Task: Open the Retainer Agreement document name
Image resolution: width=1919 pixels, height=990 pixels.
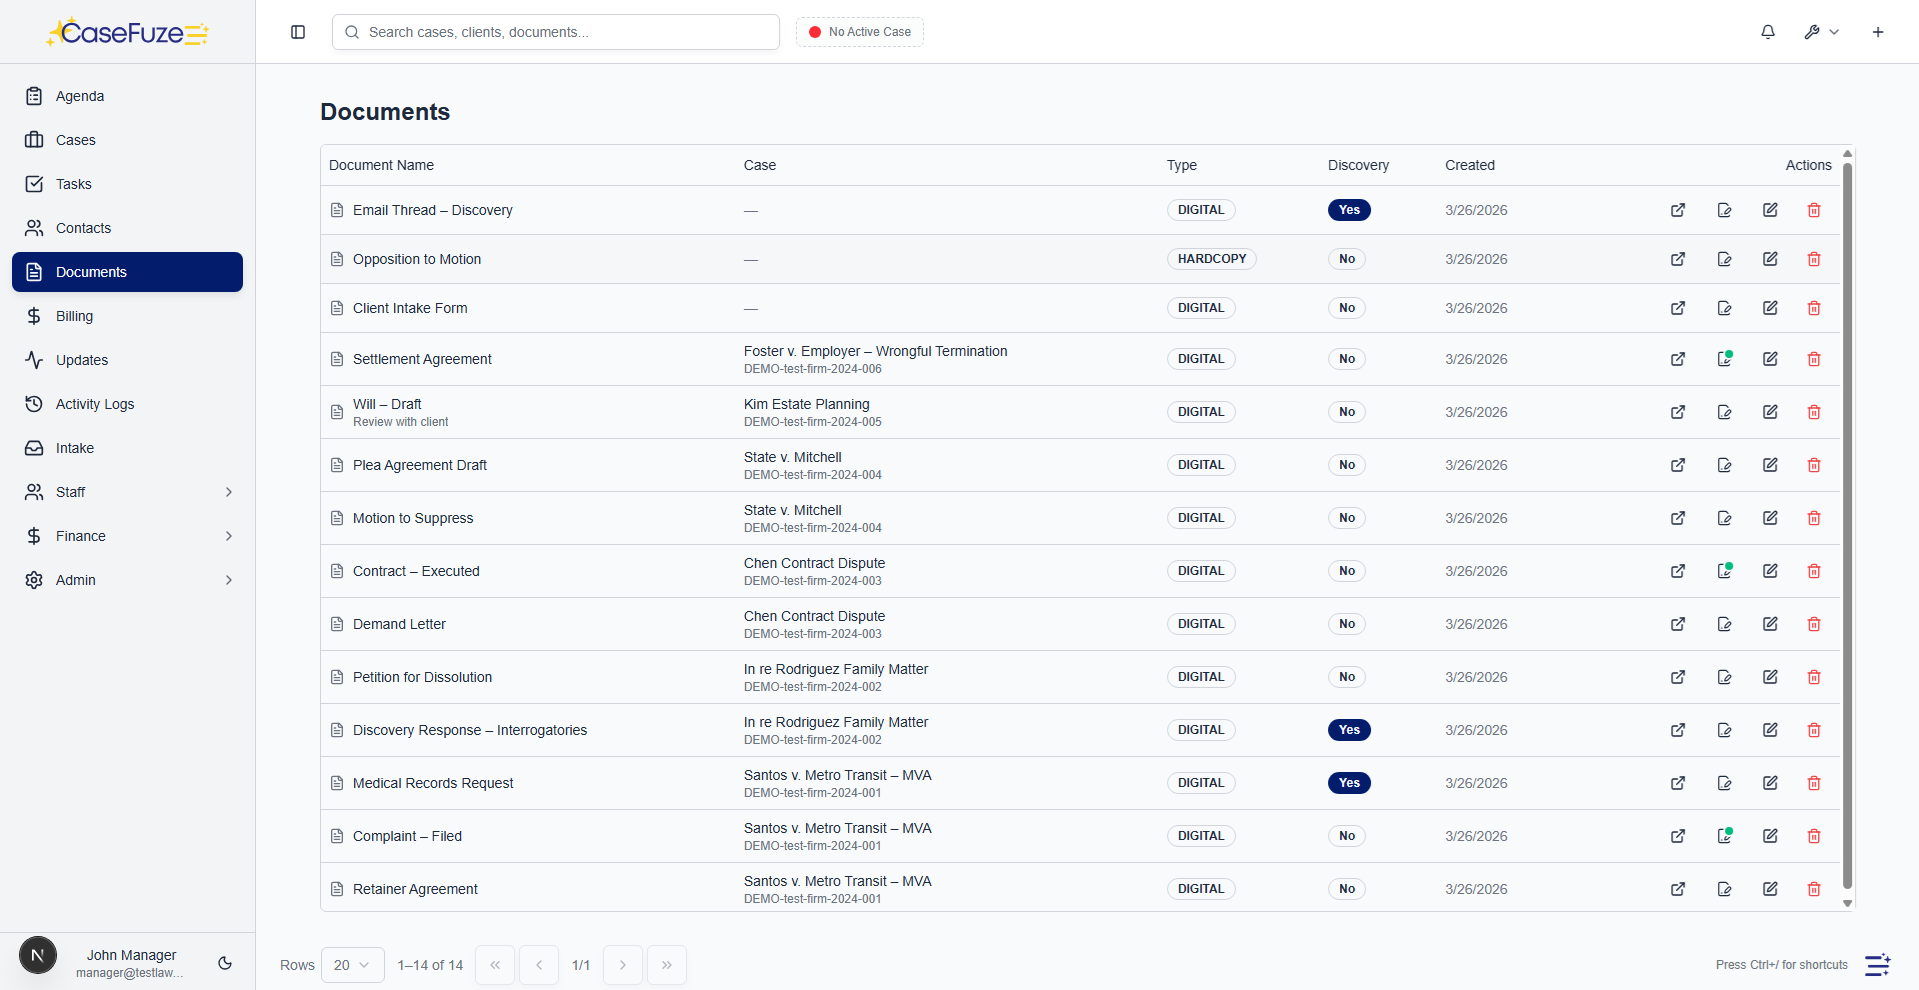Action: pos(415,889)
